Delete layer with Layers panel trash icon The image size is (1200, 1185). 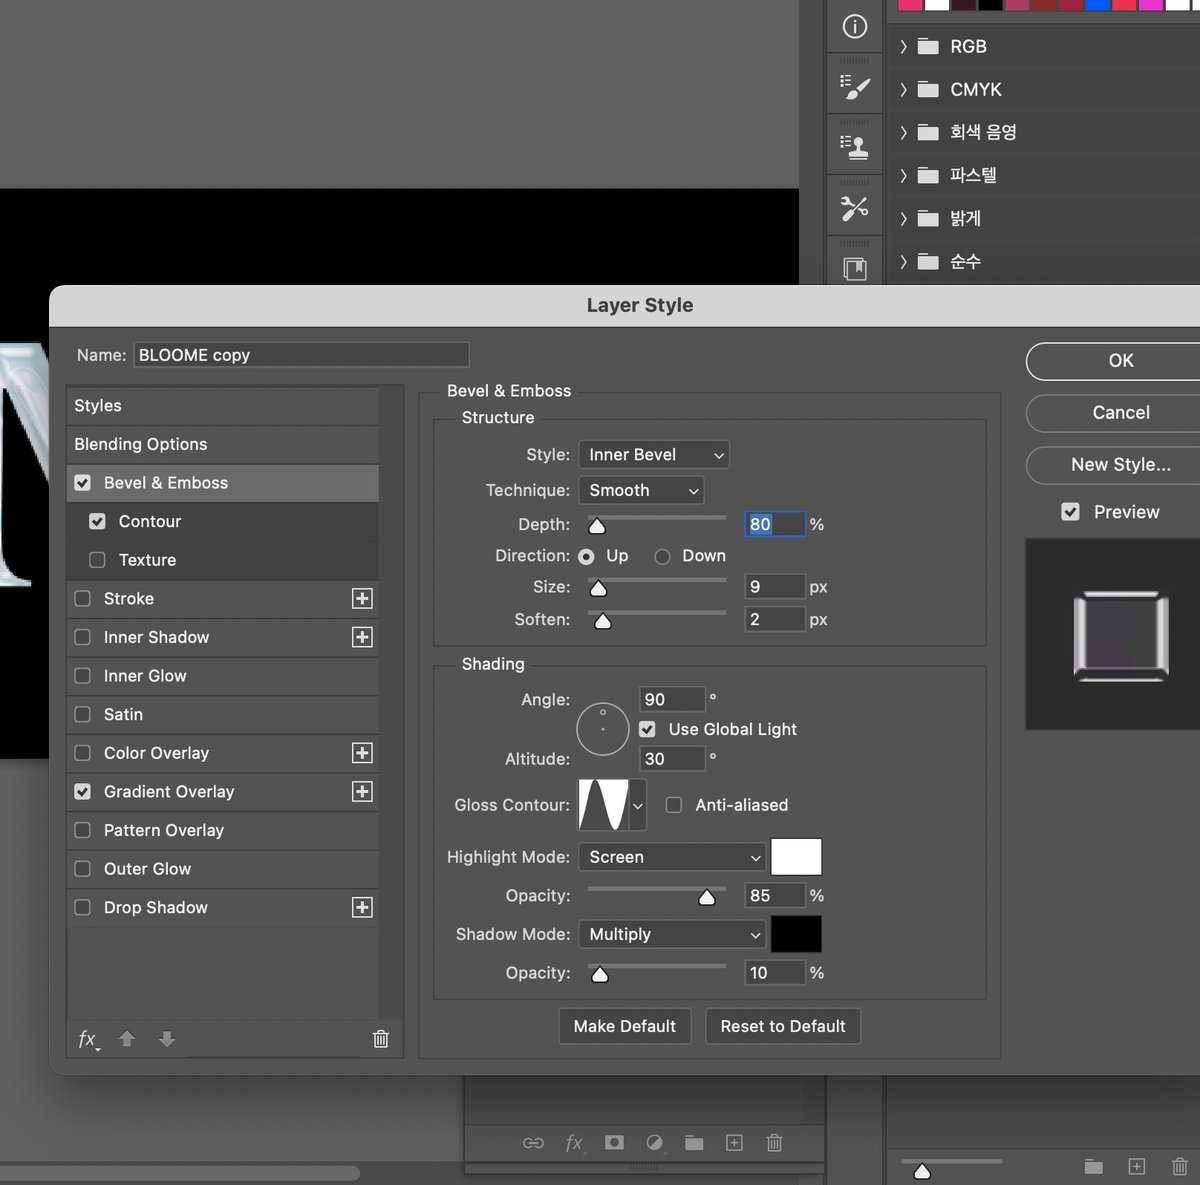pos(774,1142)
